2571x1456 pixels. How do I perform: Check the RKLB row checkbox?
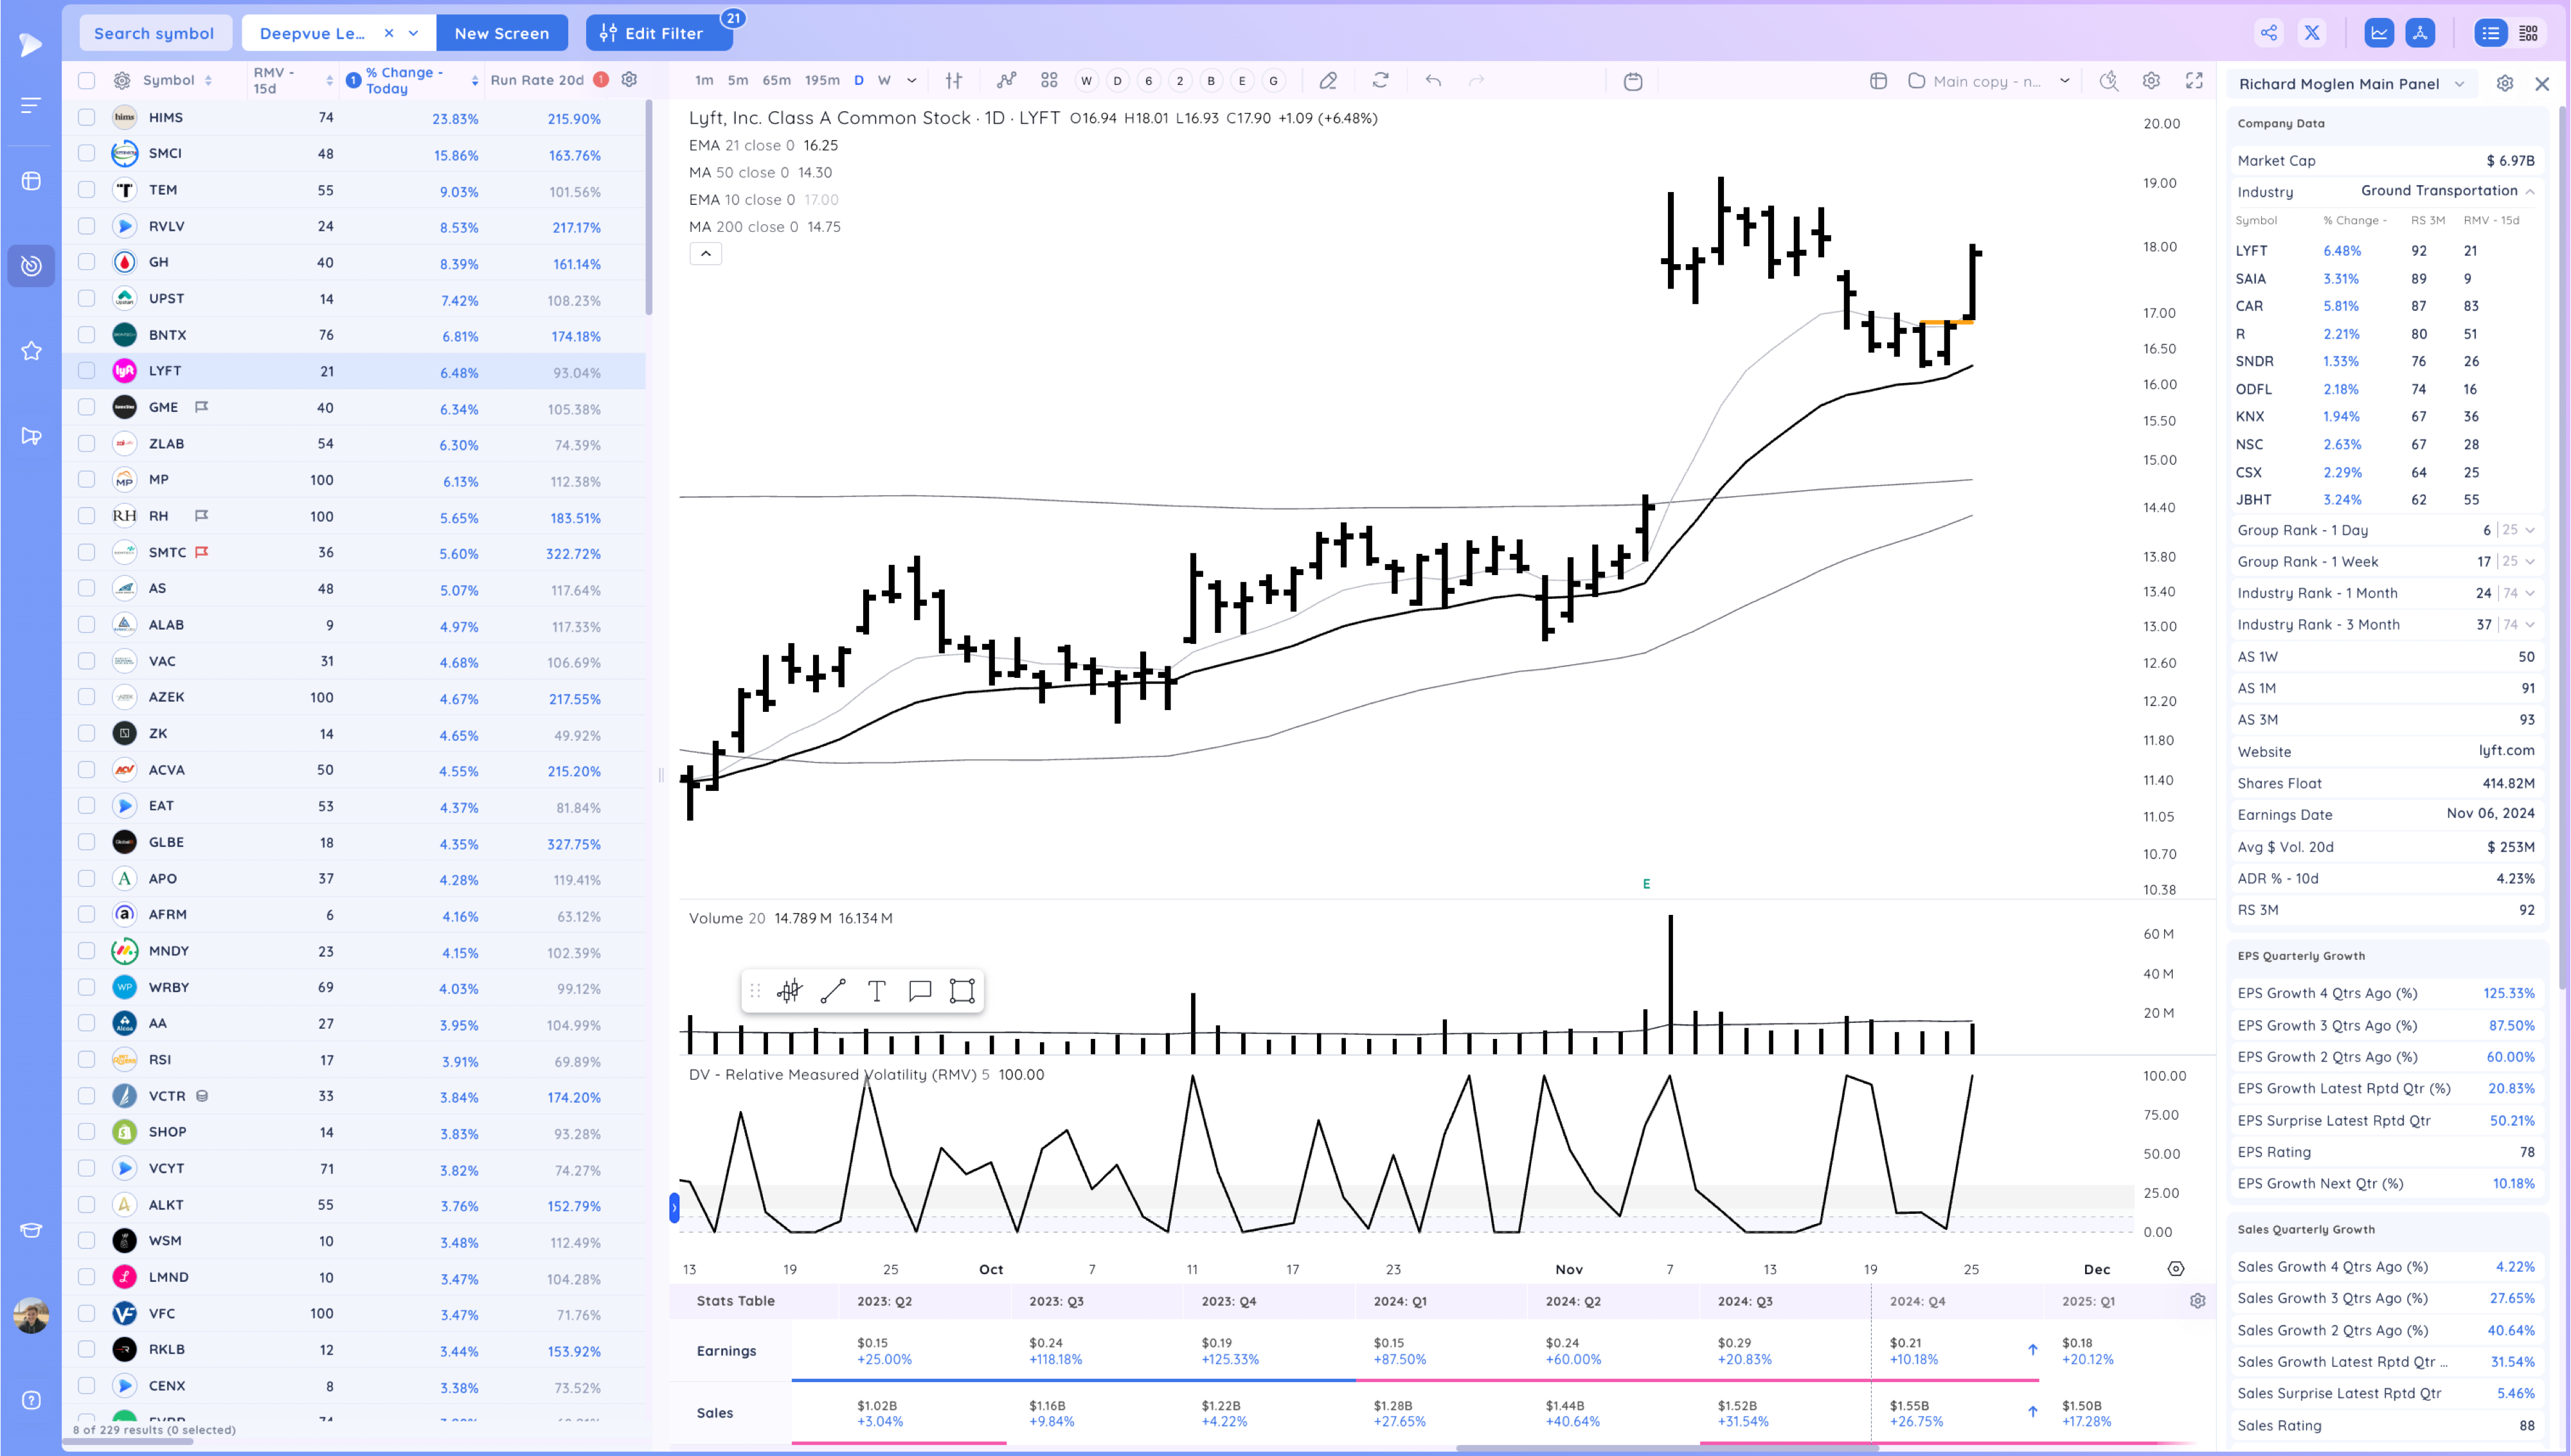coord(87,1349)
